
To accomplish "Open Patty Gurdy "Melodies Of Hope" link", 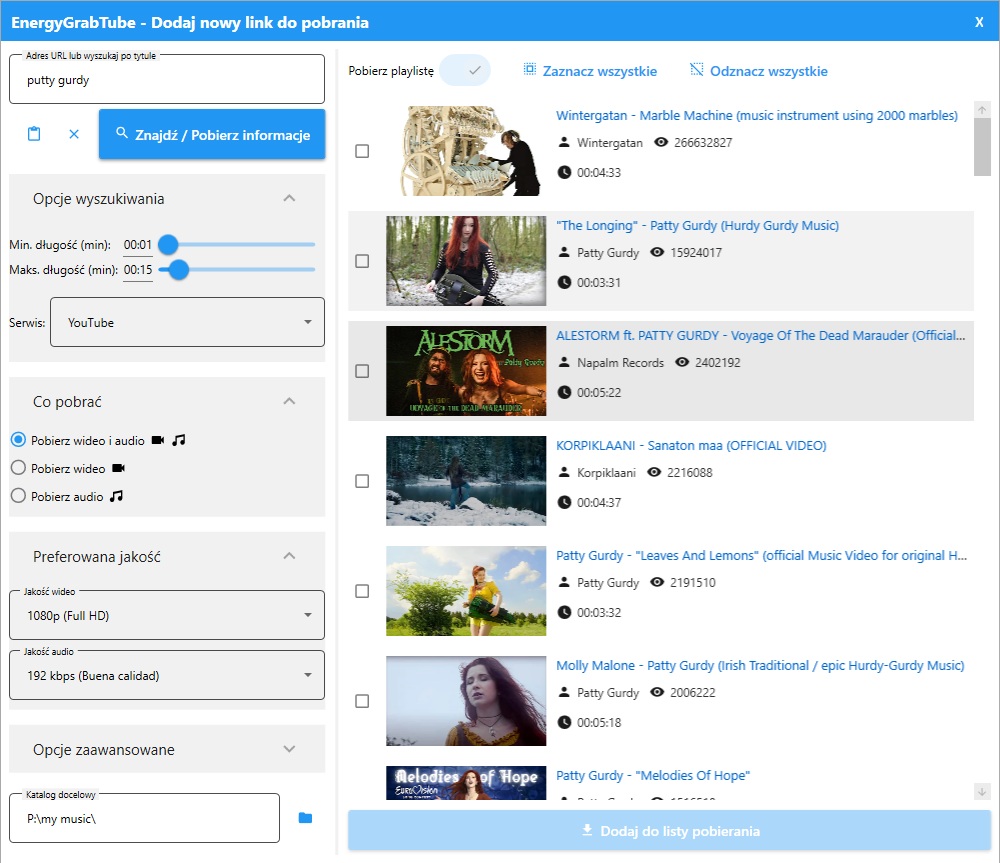I will [652, 776].
